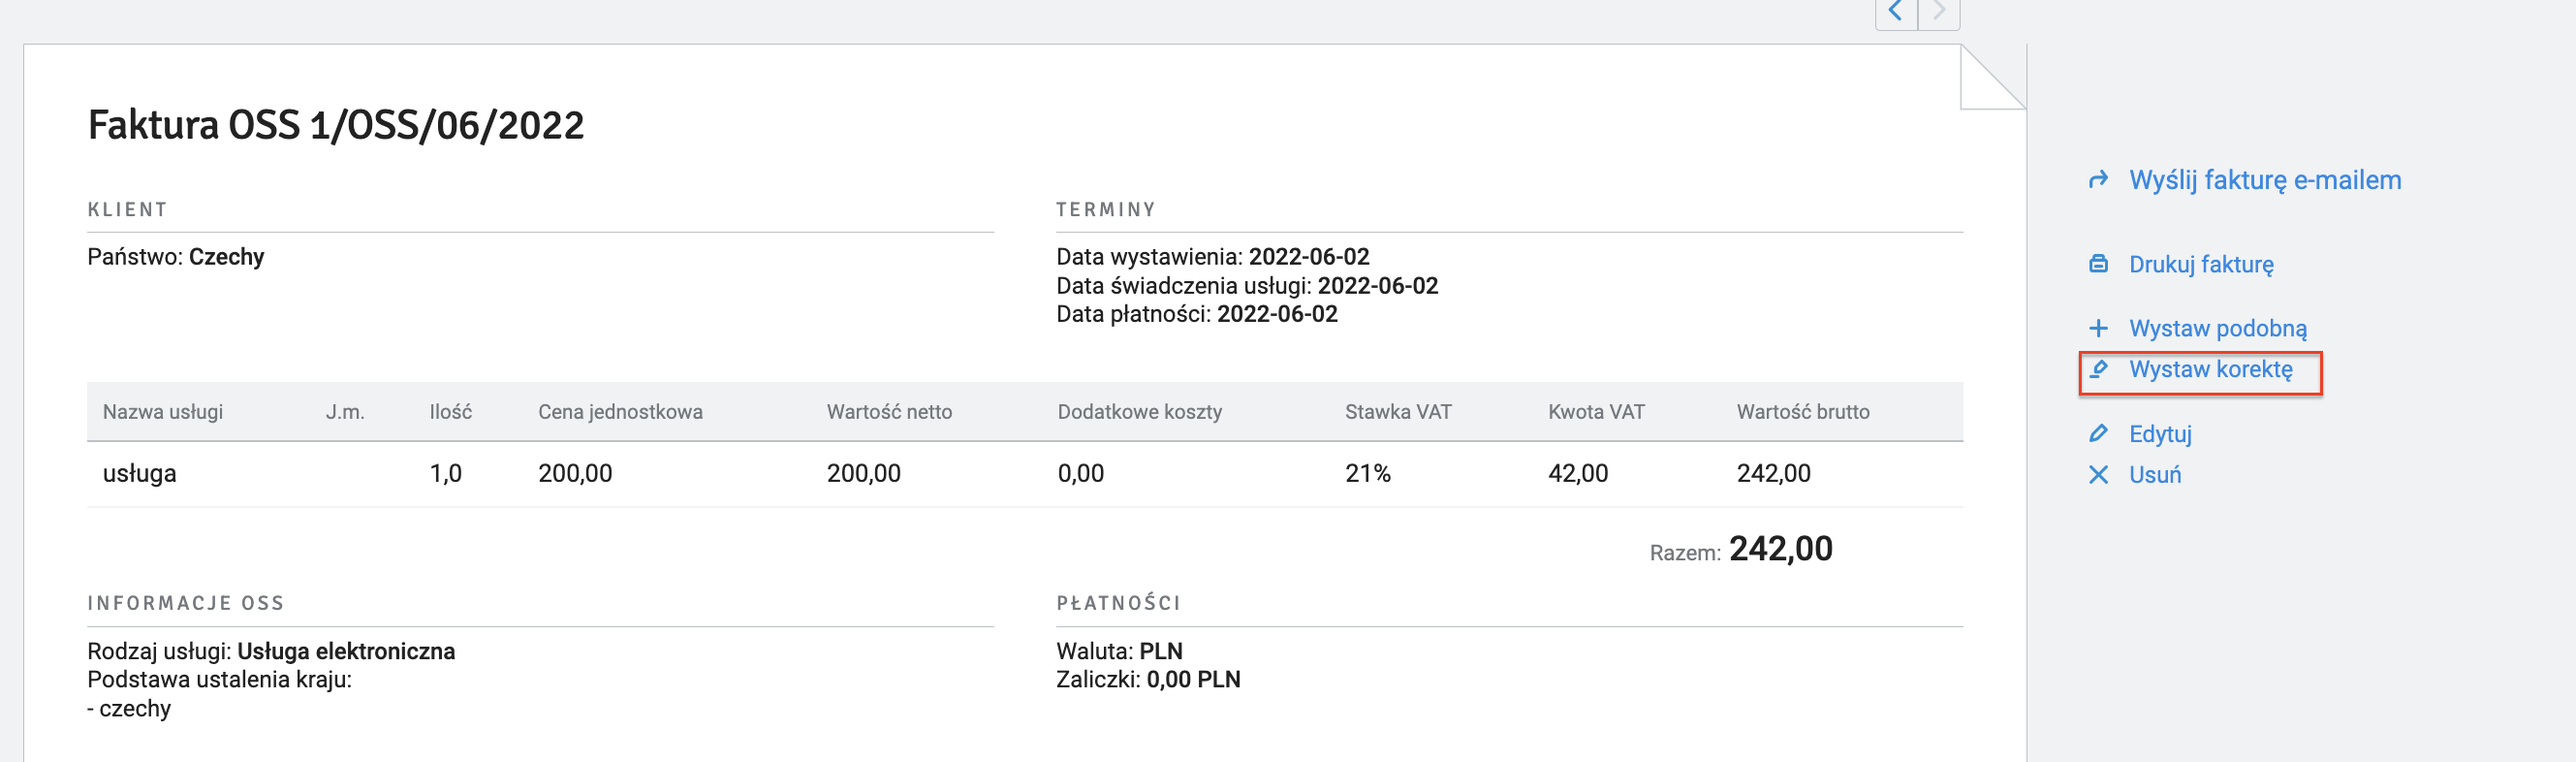The image size is (2576, 762).
Task: Choose Wystaw podobną option
Action: 2218,328
